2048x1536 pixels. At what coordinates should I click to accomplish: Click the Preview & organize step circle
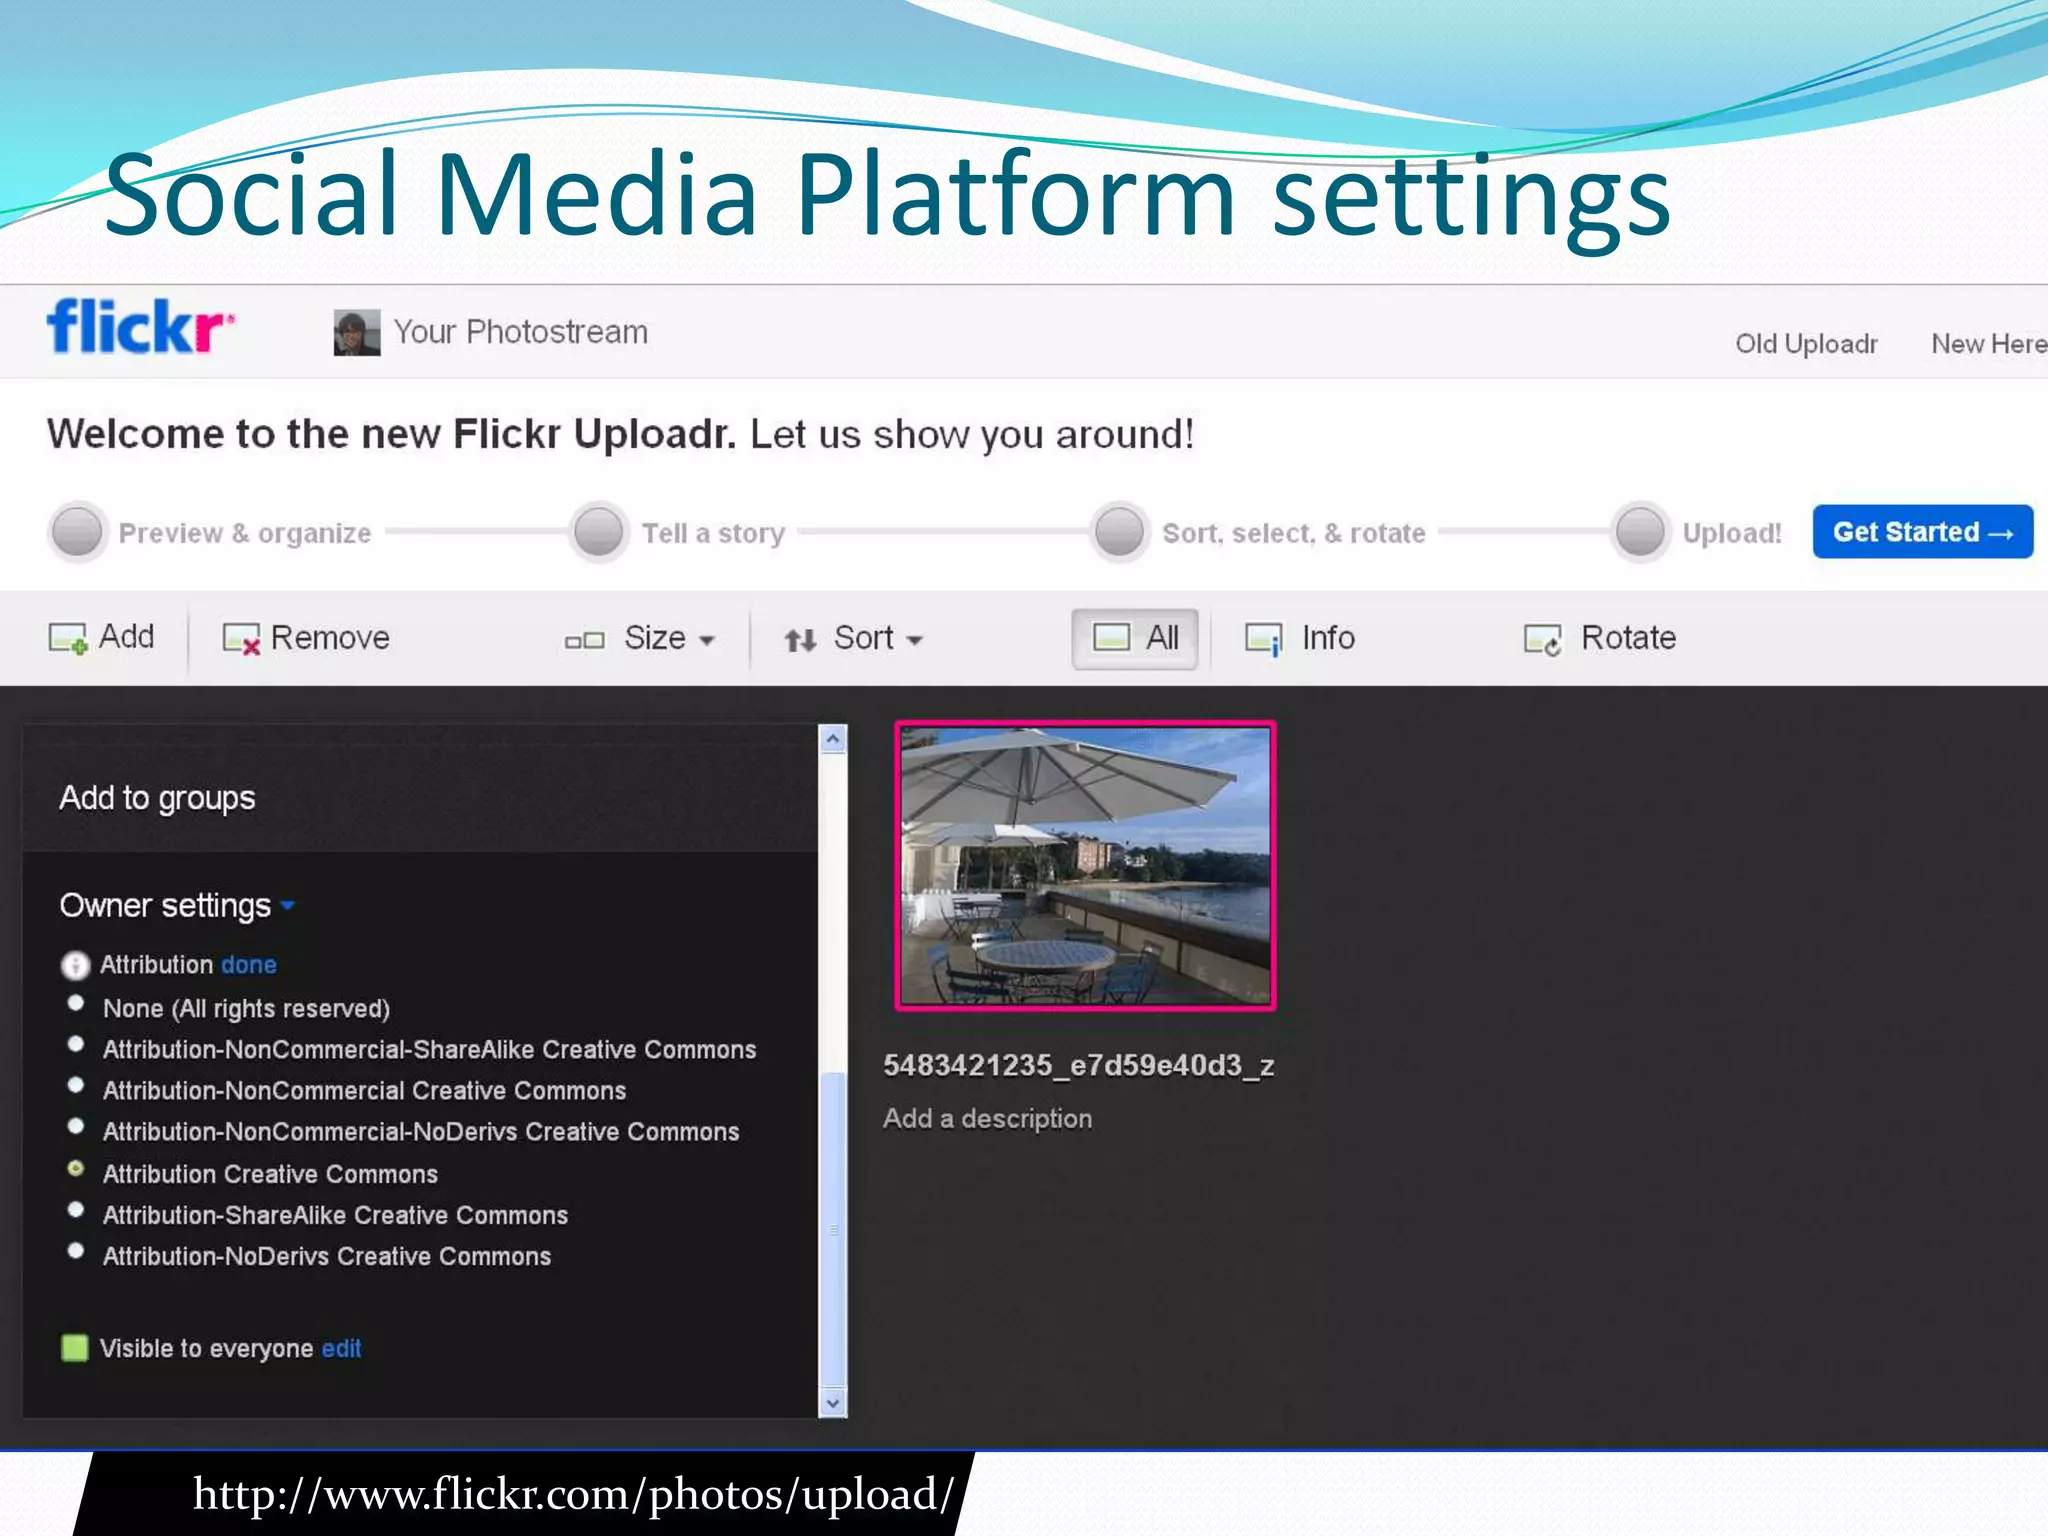click(x=77, y=531)
